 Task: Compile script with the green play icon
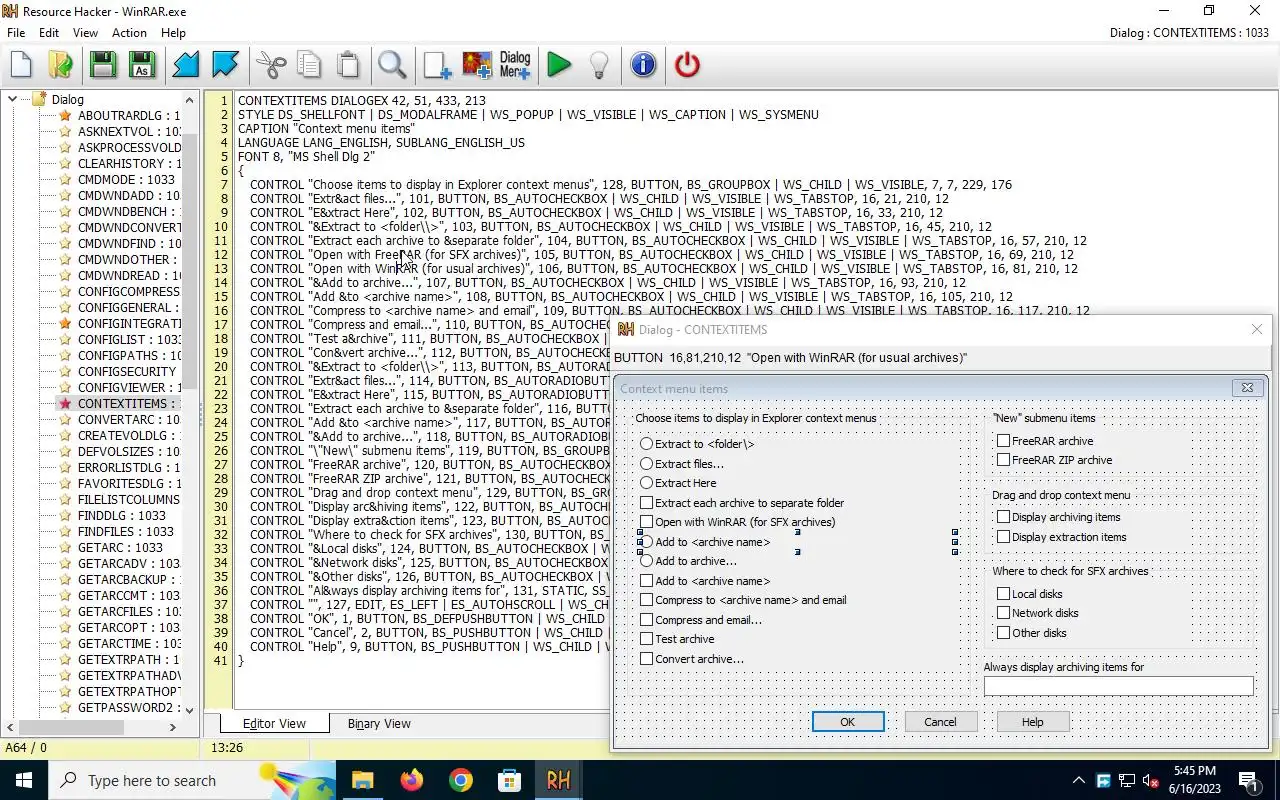coord(559,65)
